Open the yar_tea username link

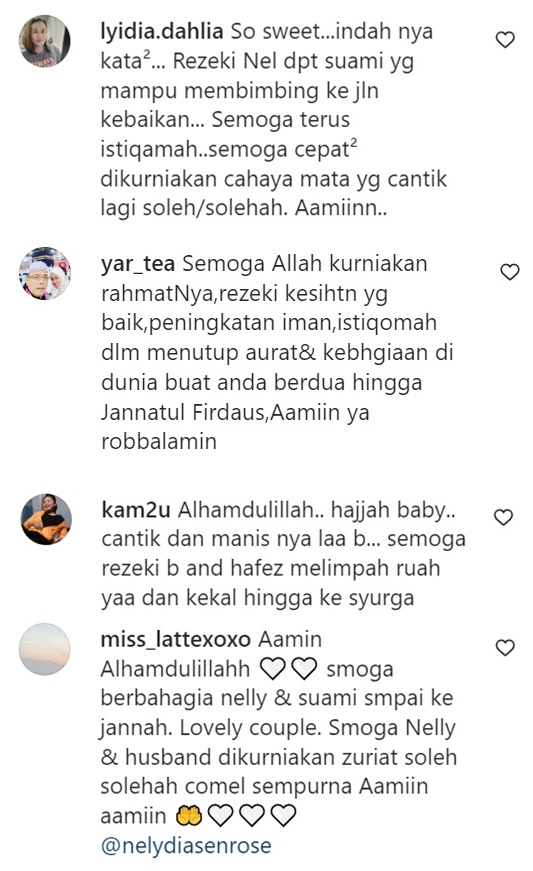click(x=138, y=264)
